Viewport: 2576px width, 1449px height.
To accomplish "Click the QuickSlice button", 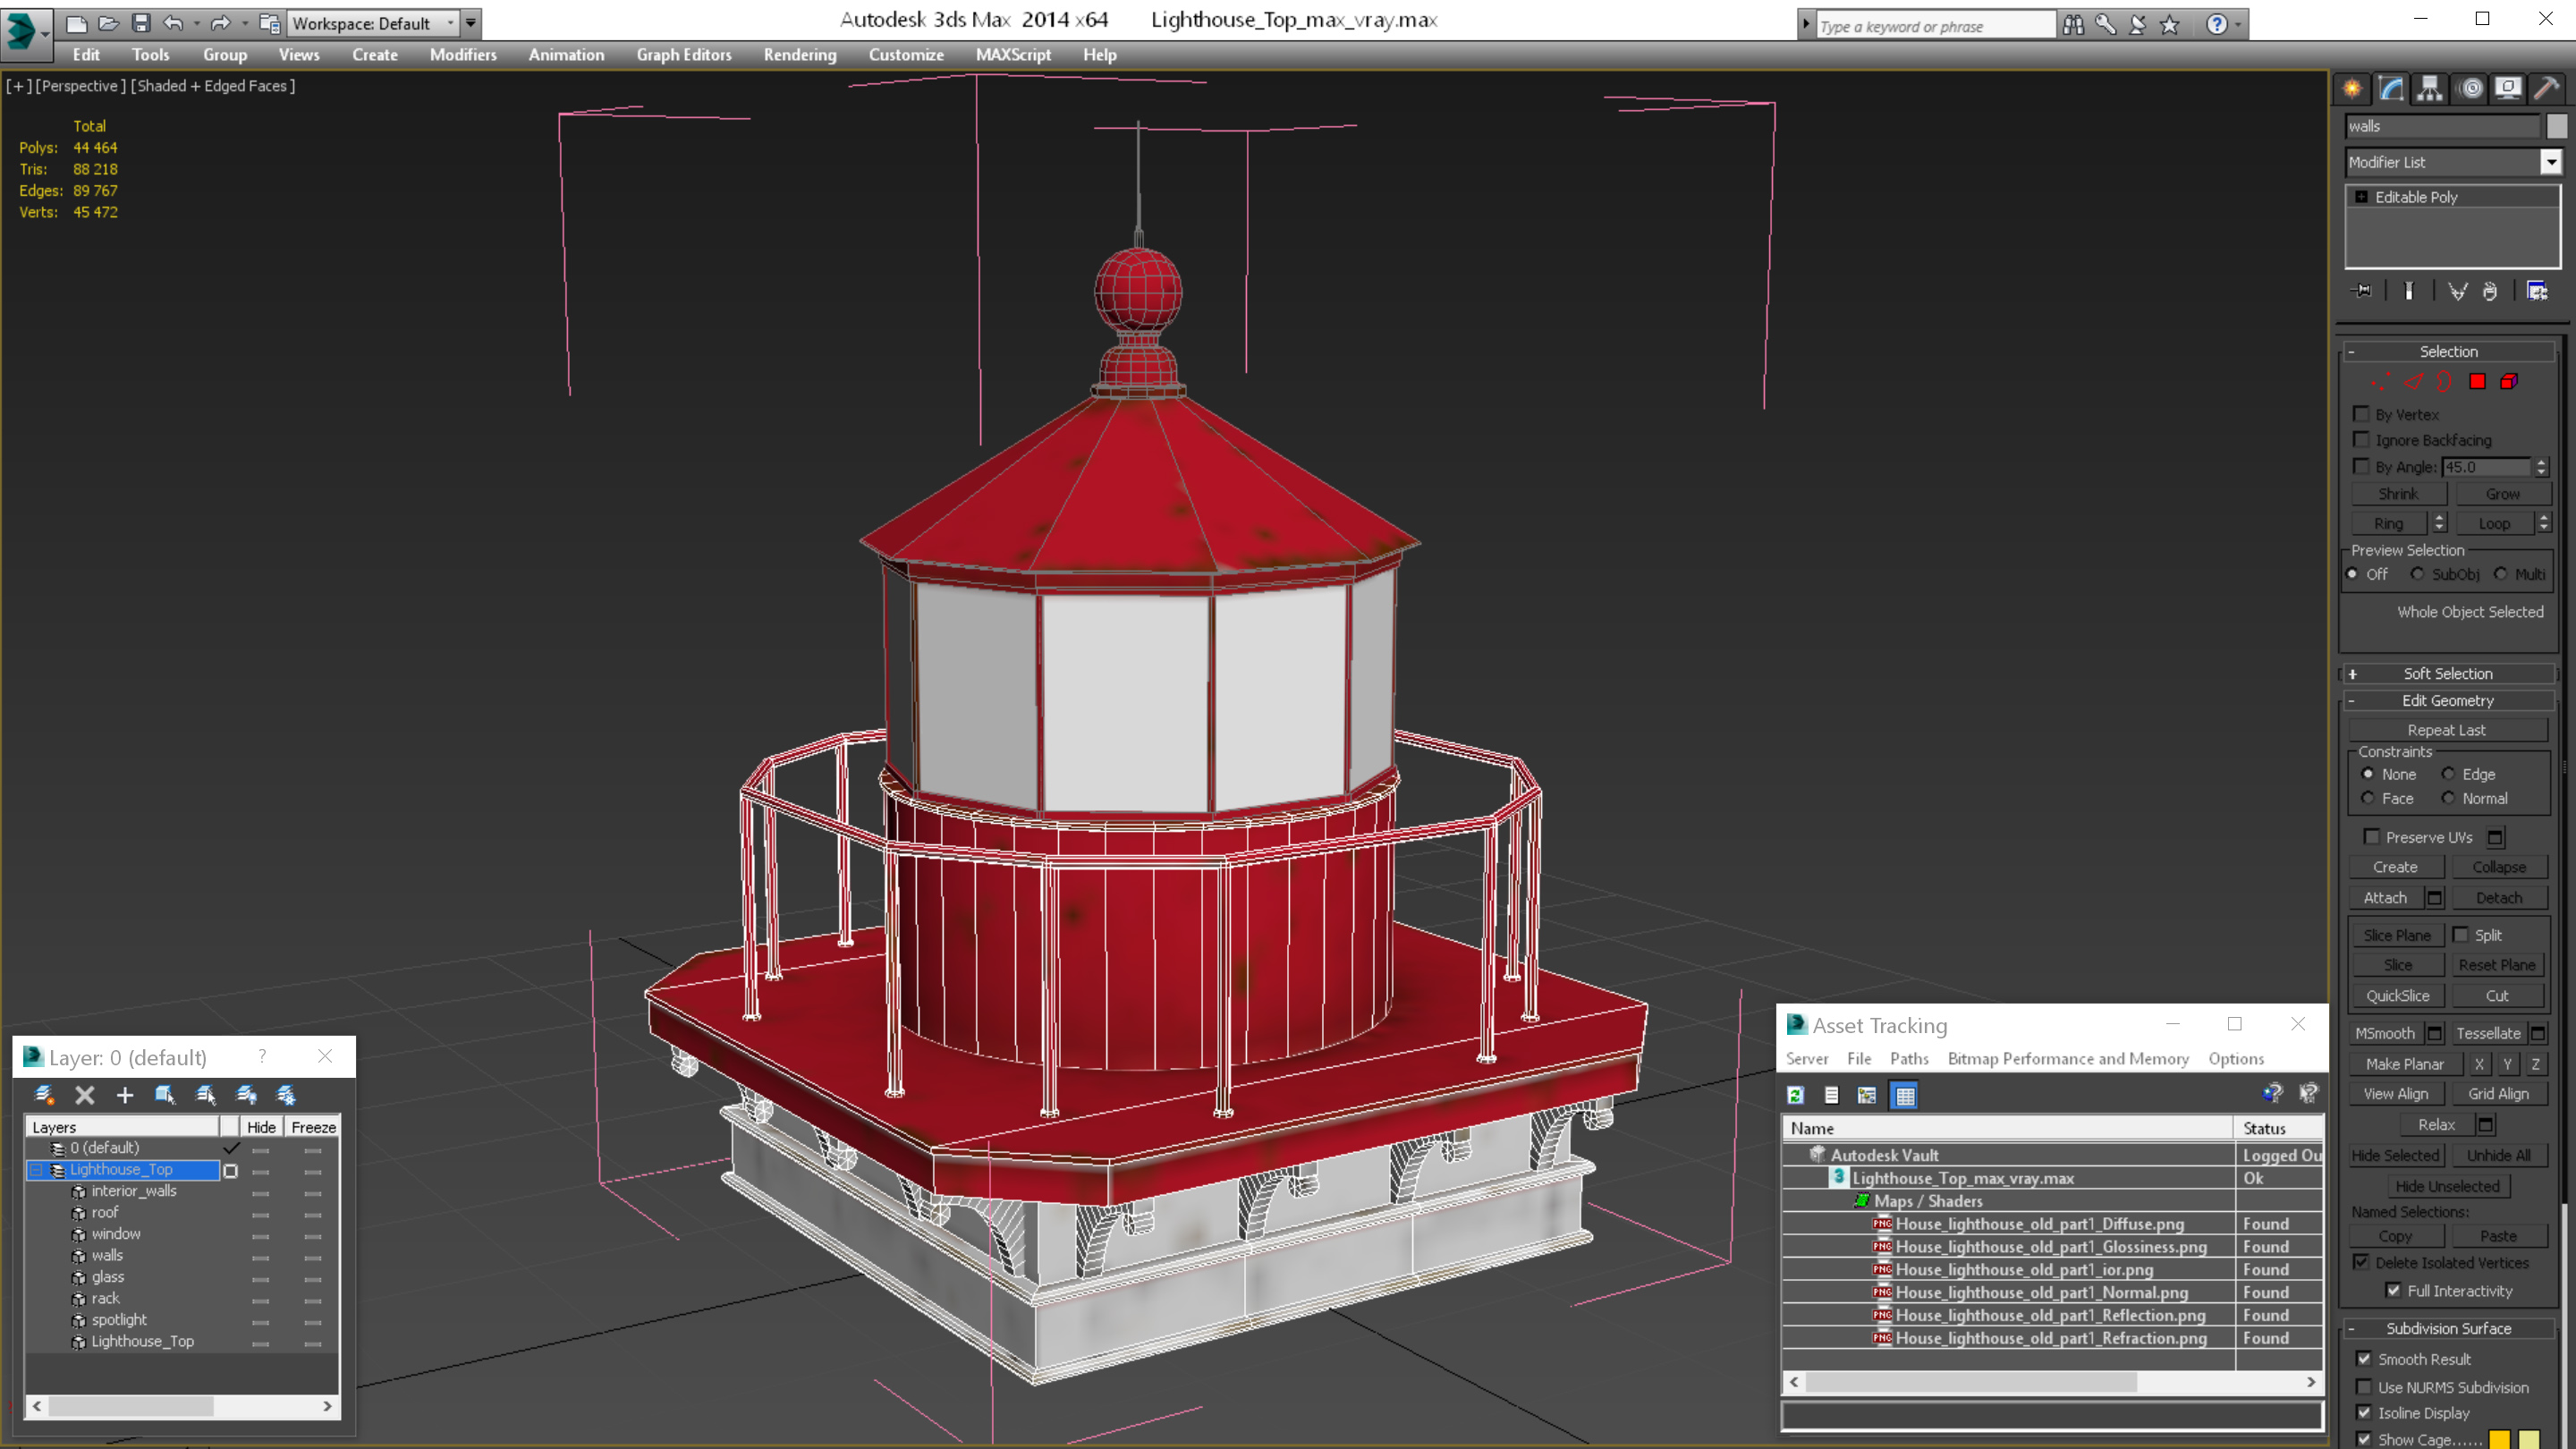I will [2397, 996].
